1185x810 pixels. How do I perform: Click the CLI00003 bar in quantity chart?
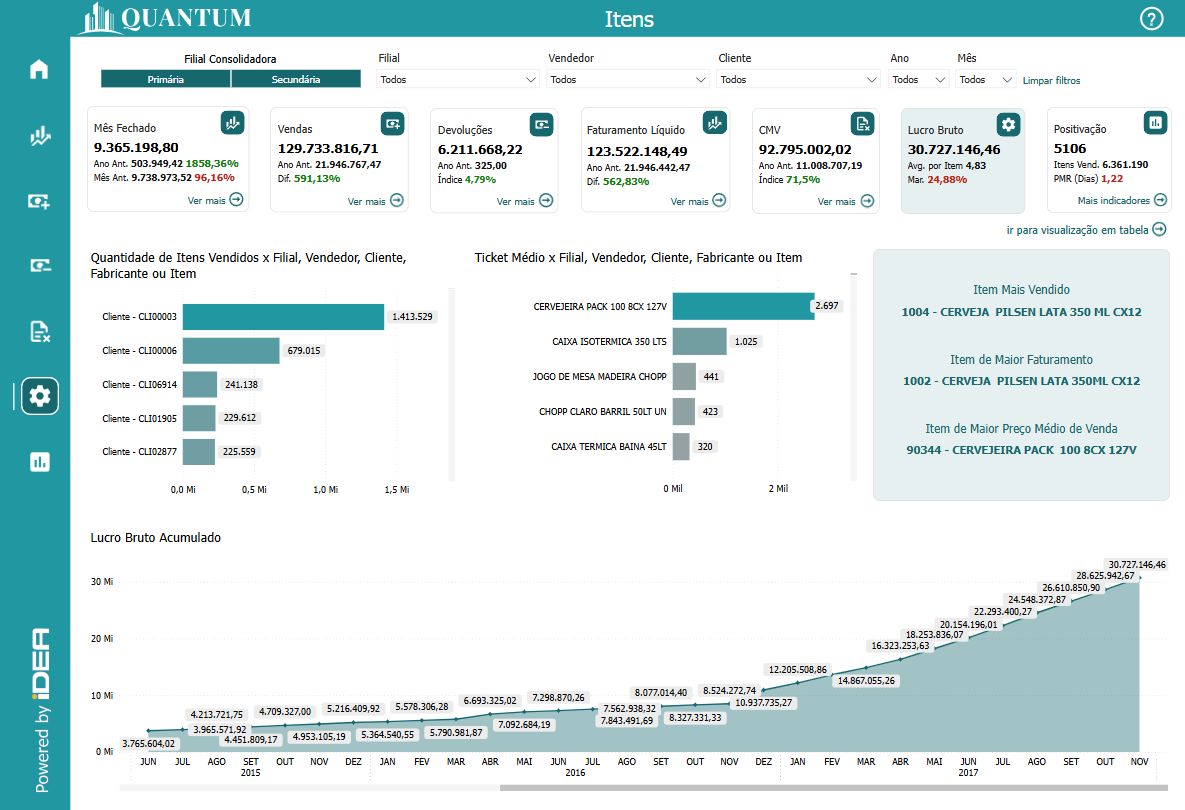pyautogui.click(x=283, y=317)
